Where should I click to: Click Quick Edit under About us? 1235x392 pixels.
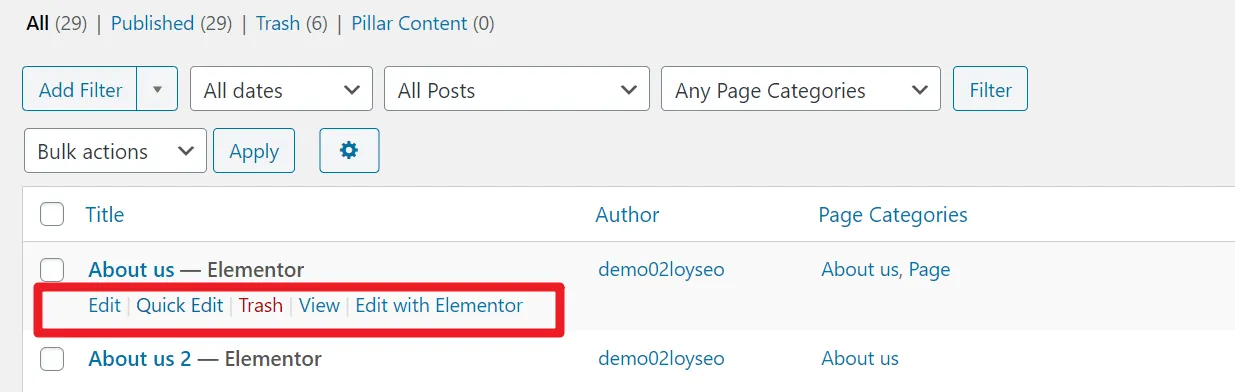coord(180,305)
